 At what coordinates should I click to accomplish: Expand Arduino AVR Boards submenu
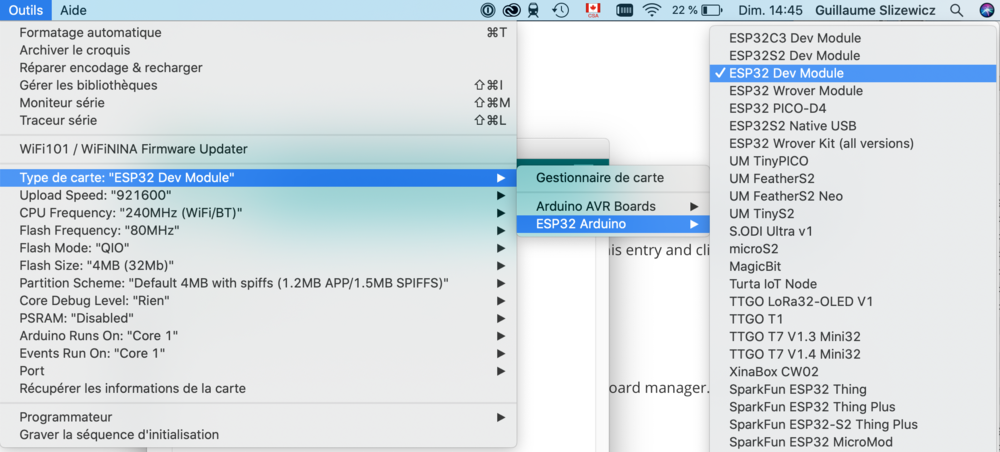coord(613,207)
